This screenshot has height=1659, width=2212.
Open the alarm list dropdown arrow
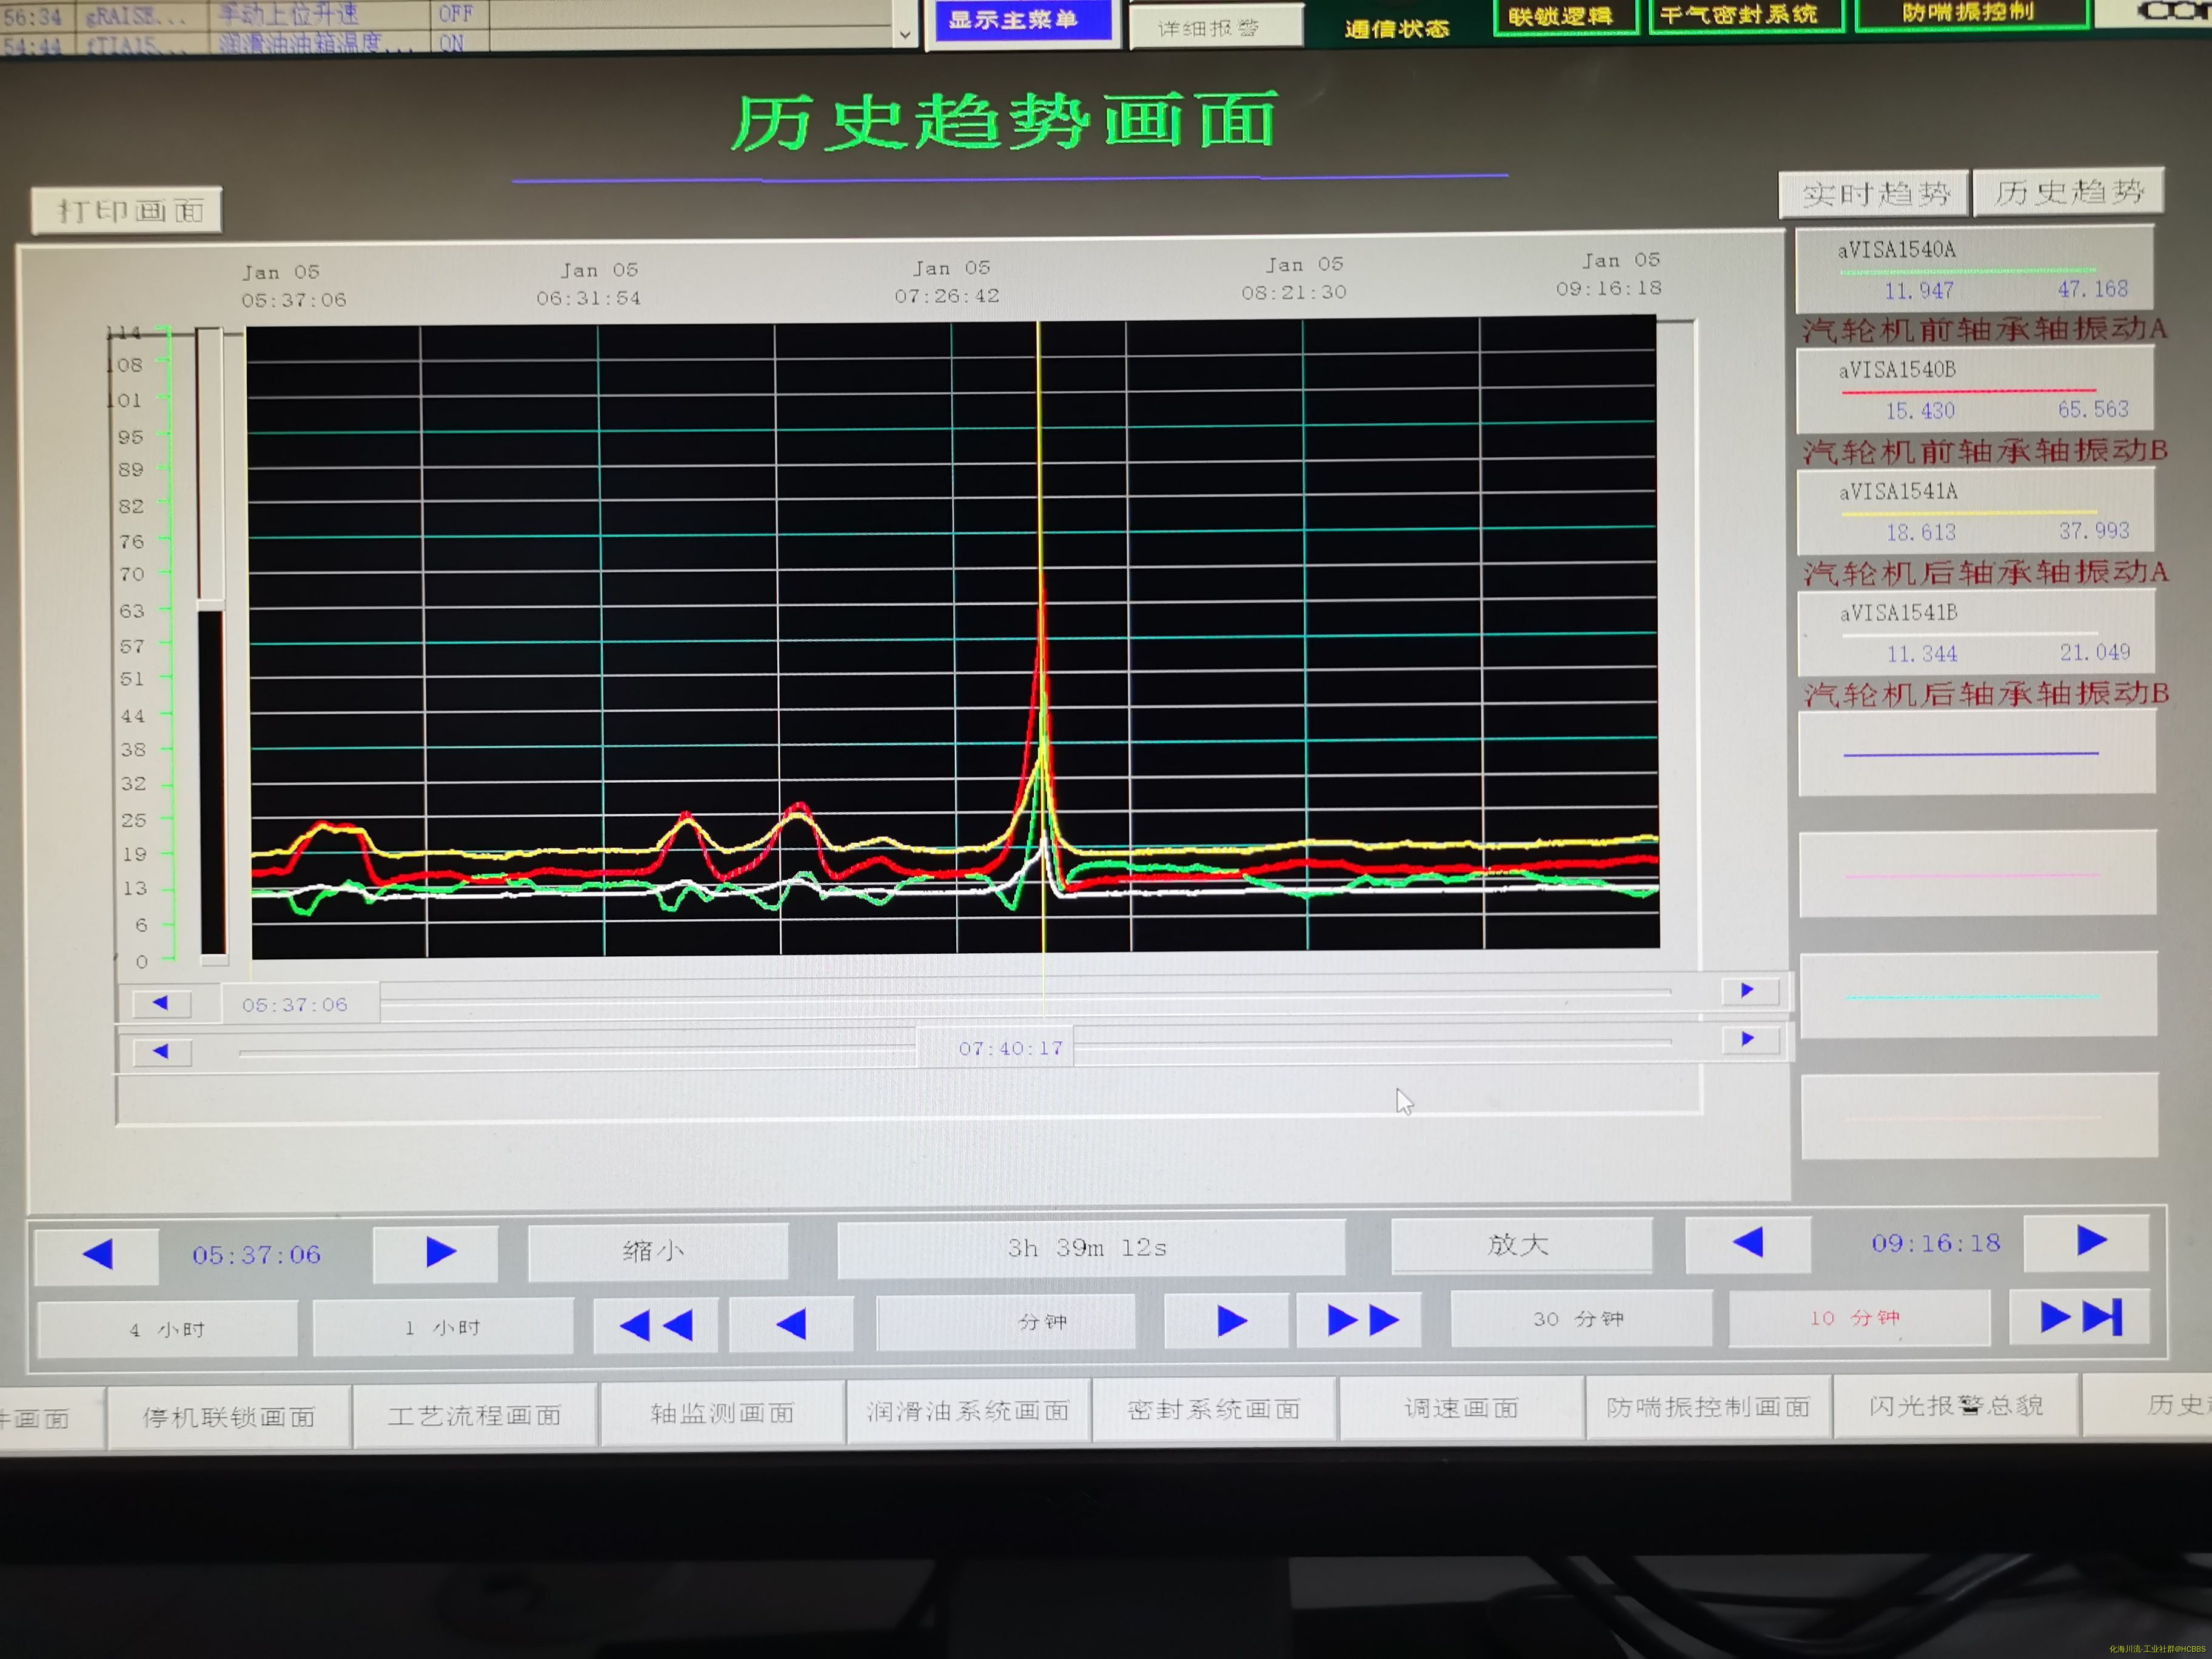(x=904, y=35)
